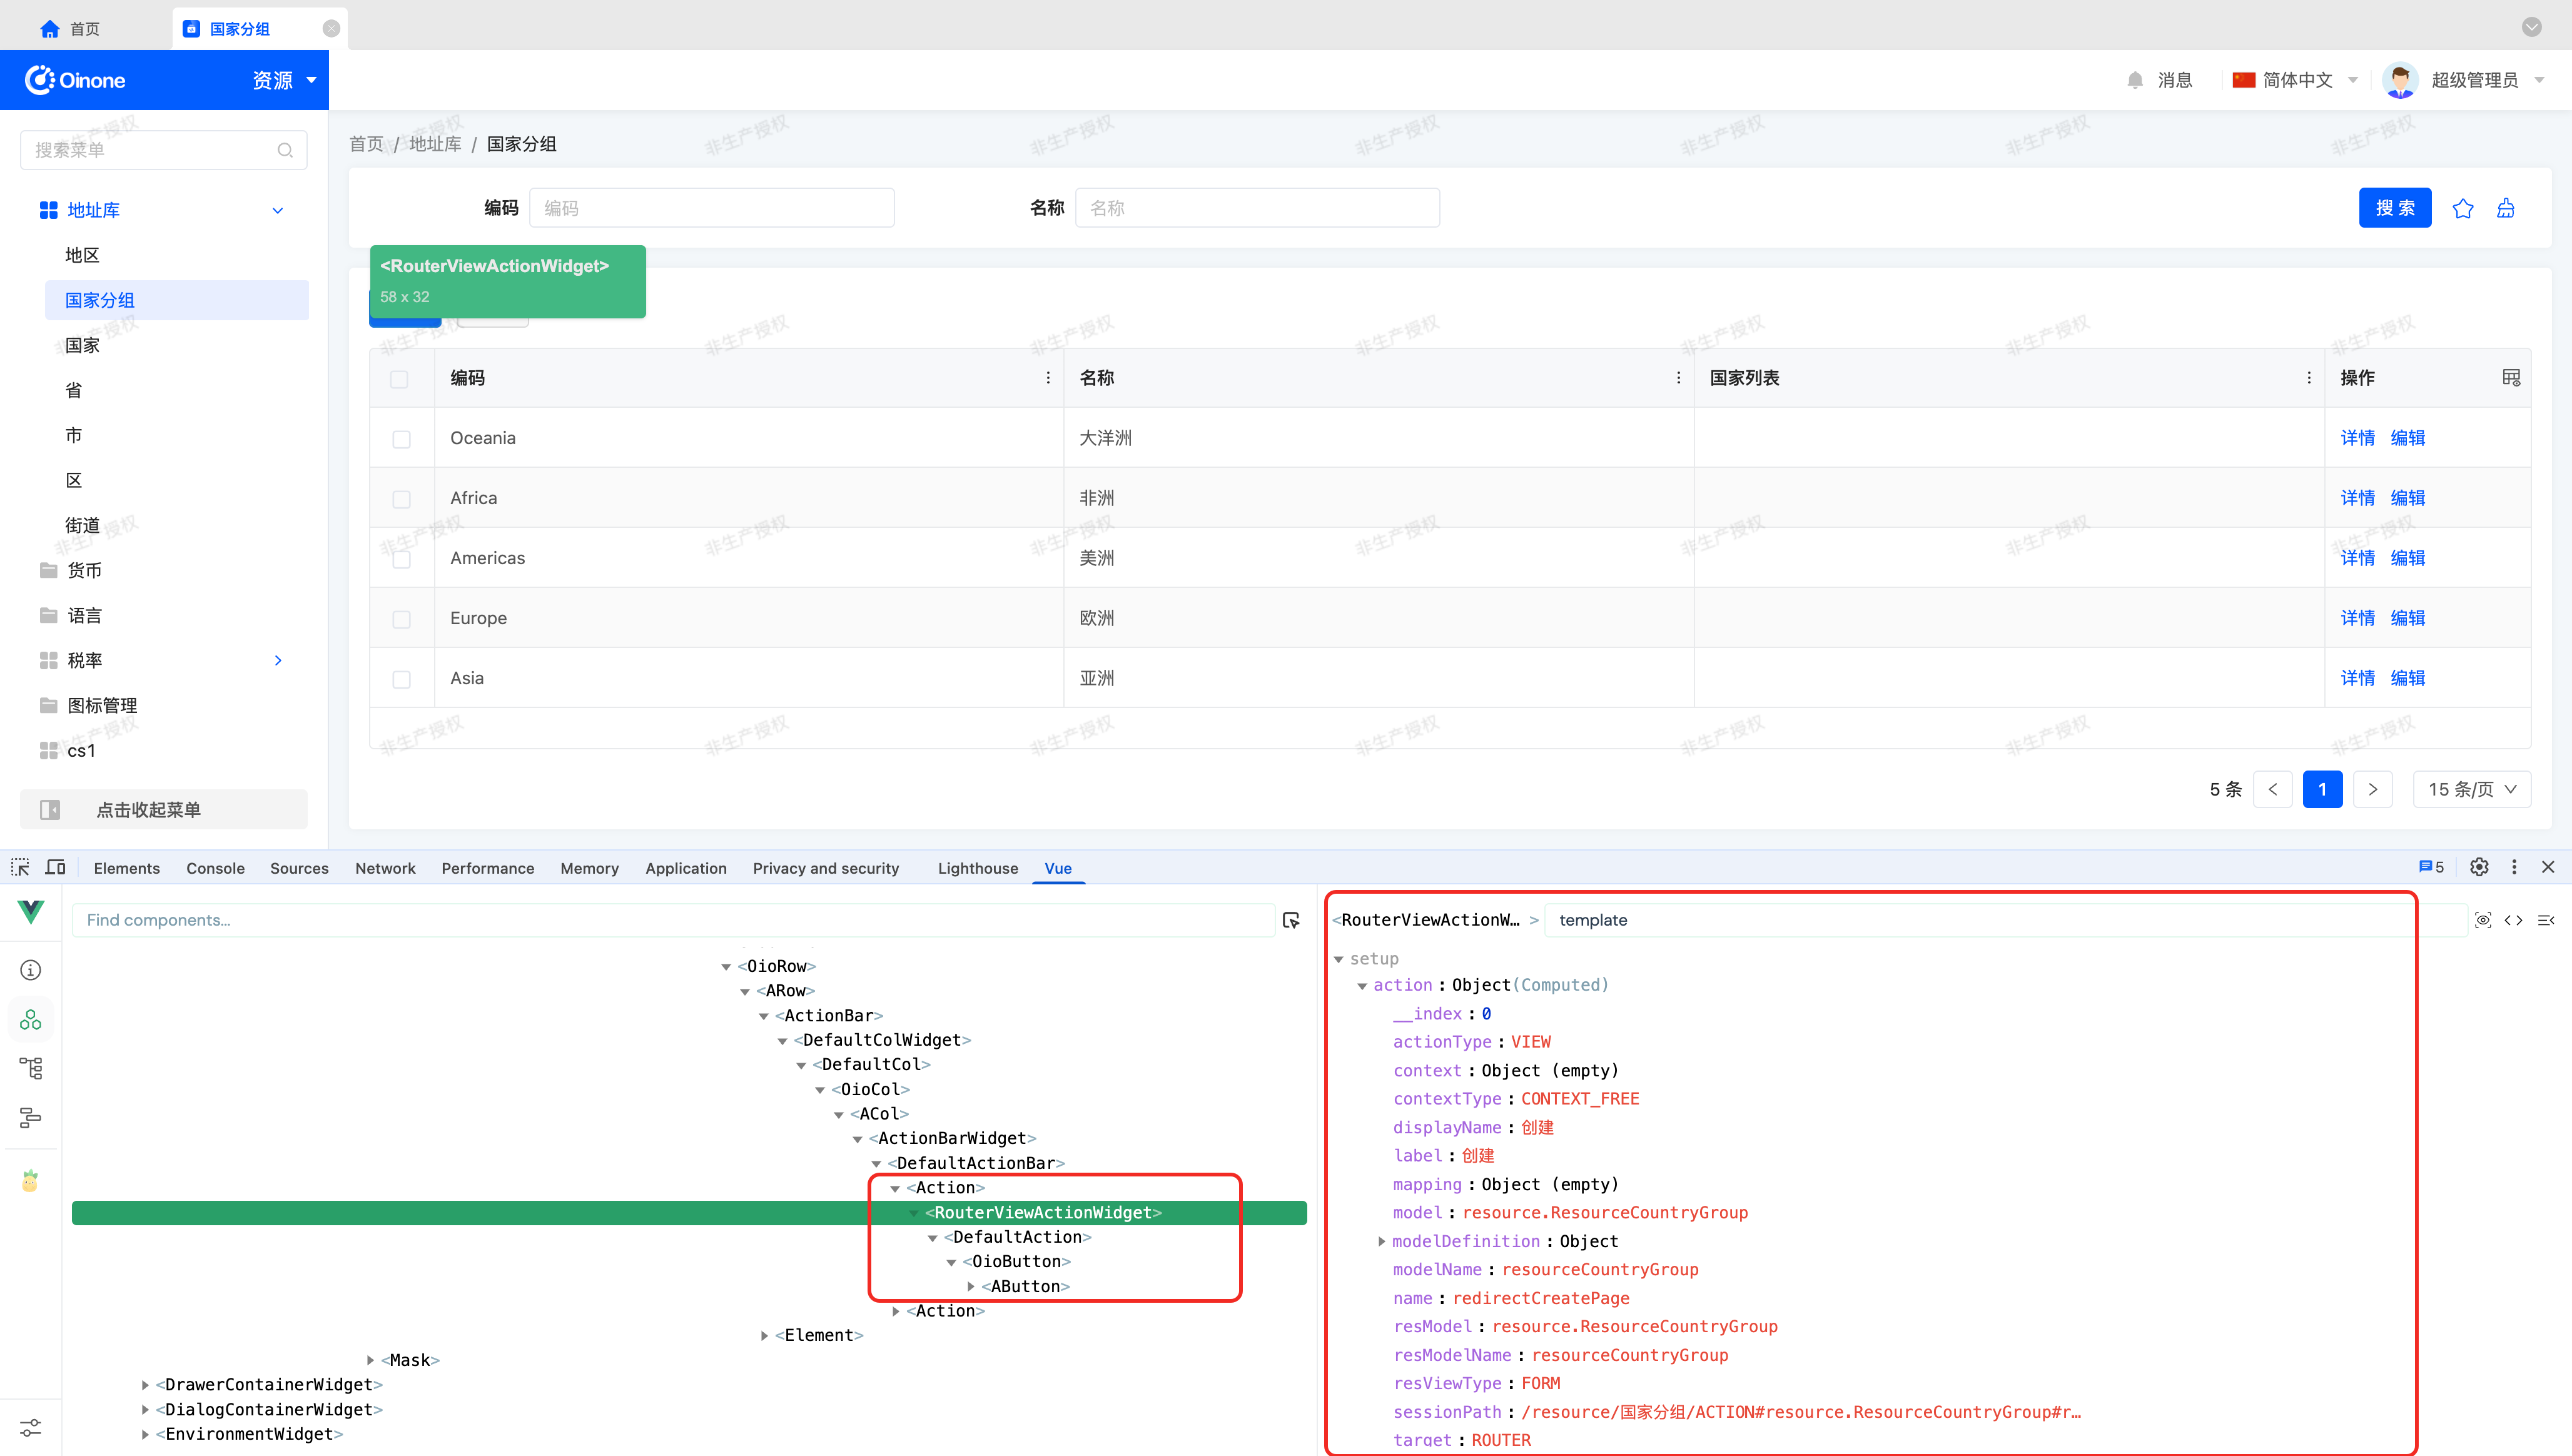Toggle the select-all checkbox in table header
Viewport: 2572px width, 1456px height.
pyautogui.click(x=399, y=379)
